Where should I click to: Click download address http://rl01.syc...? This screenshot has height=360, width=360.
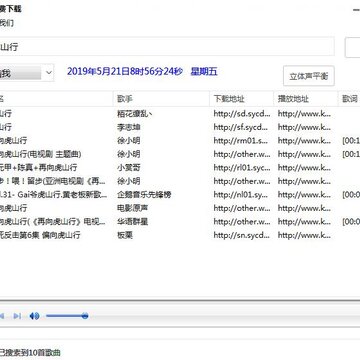(x=242, y=167)
